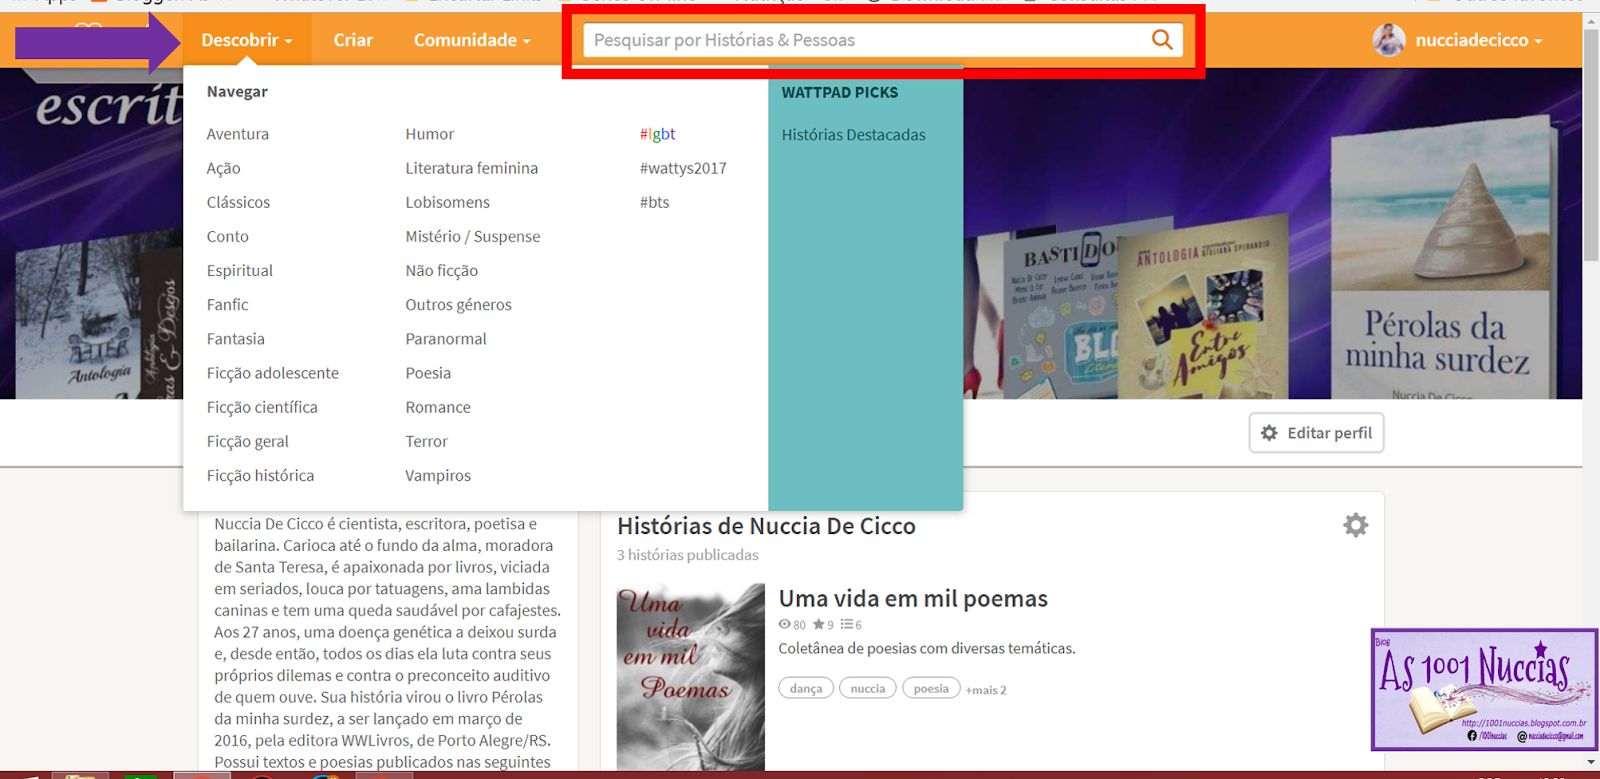Expand the Comunidade dropdown
The height and width of the screenshot is (779, 1600).
click(x=472, y=40)
